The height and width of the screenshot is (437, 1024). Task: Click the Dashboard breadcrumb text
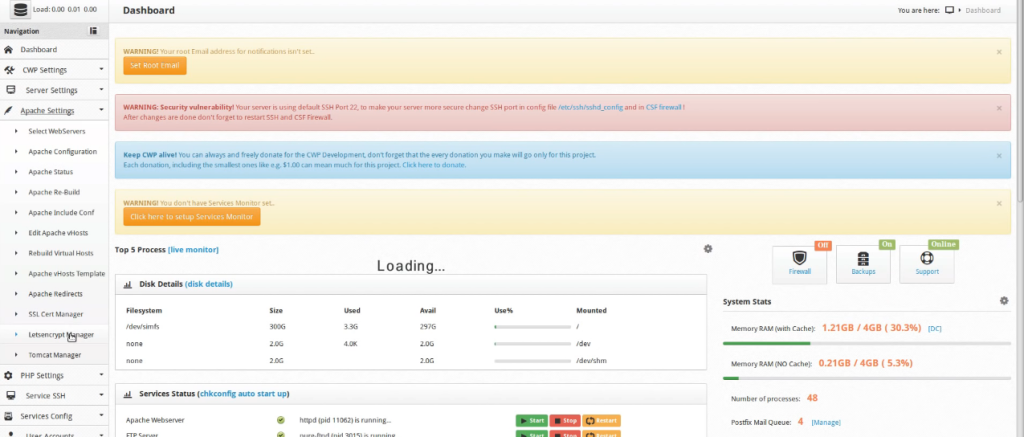(x=983, y=10)
